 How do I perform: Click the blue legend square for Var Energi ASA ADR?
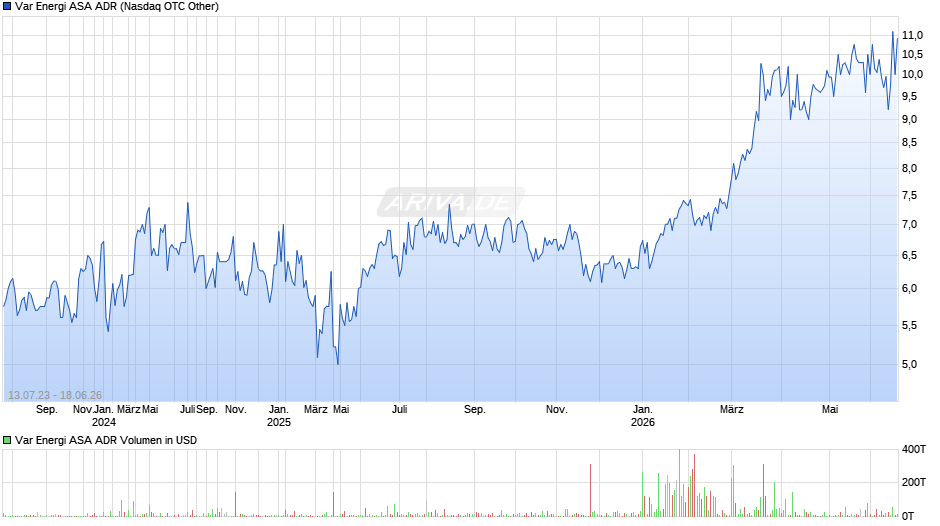pyautogui.click(x=7, y=7)
